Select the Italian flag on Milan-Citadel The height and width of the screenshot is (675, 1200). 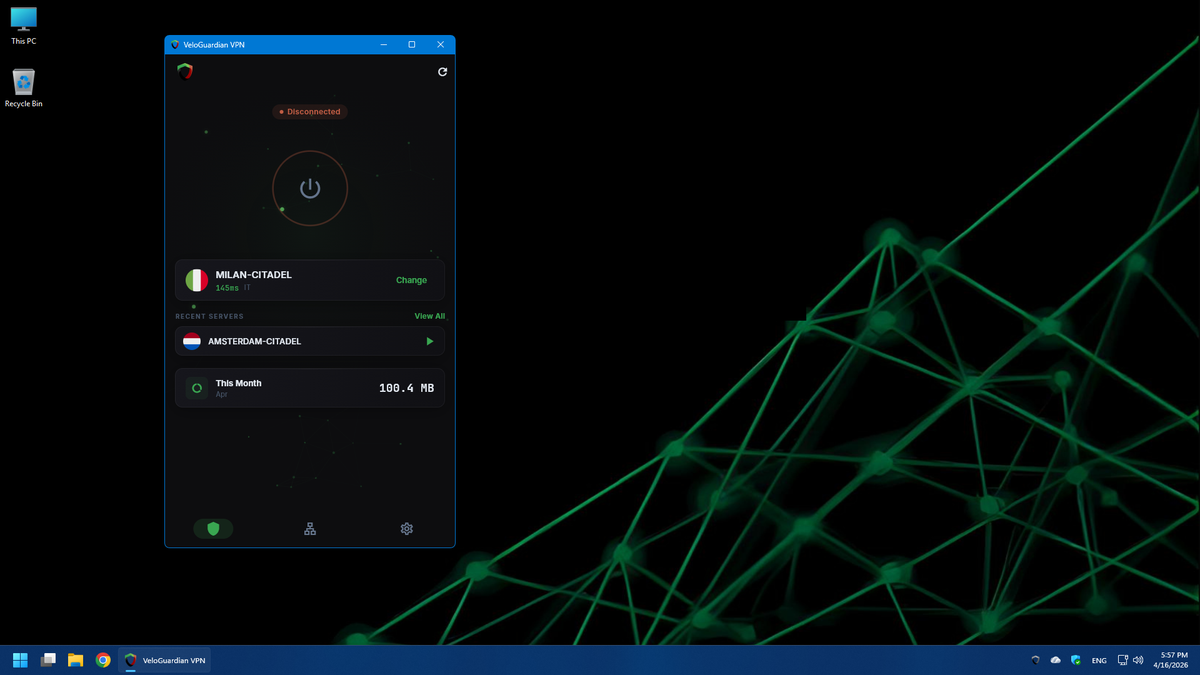[x=195, y=280]
